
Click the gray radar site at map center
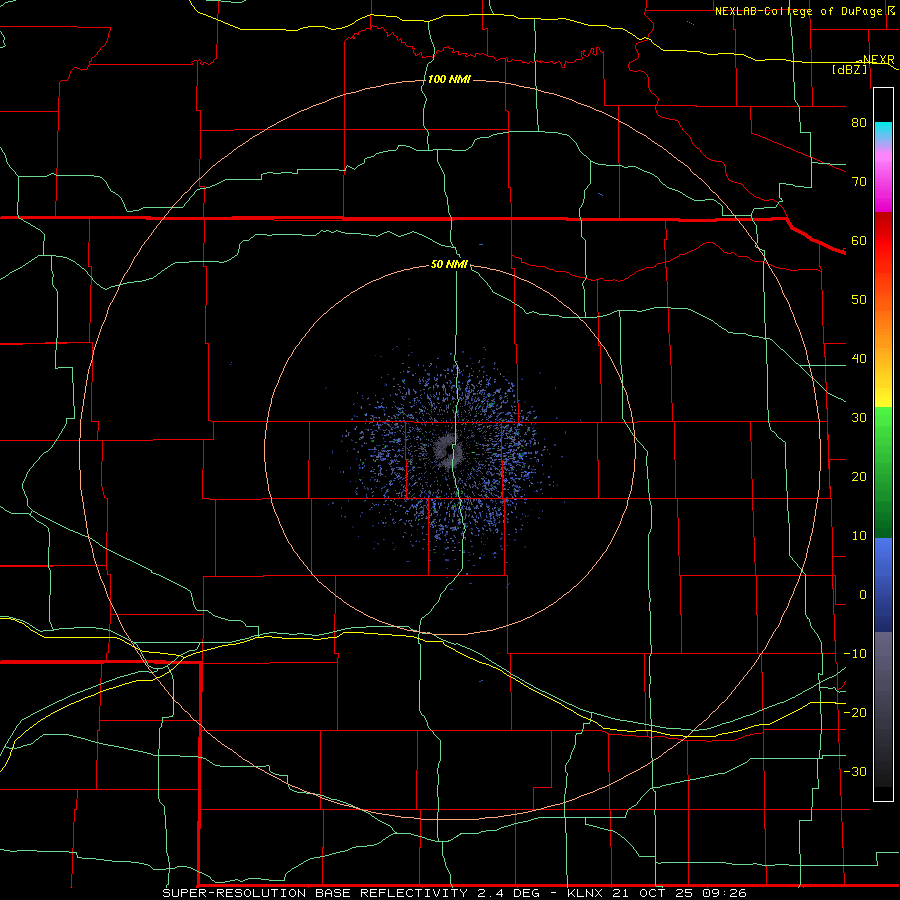(448, 449)
